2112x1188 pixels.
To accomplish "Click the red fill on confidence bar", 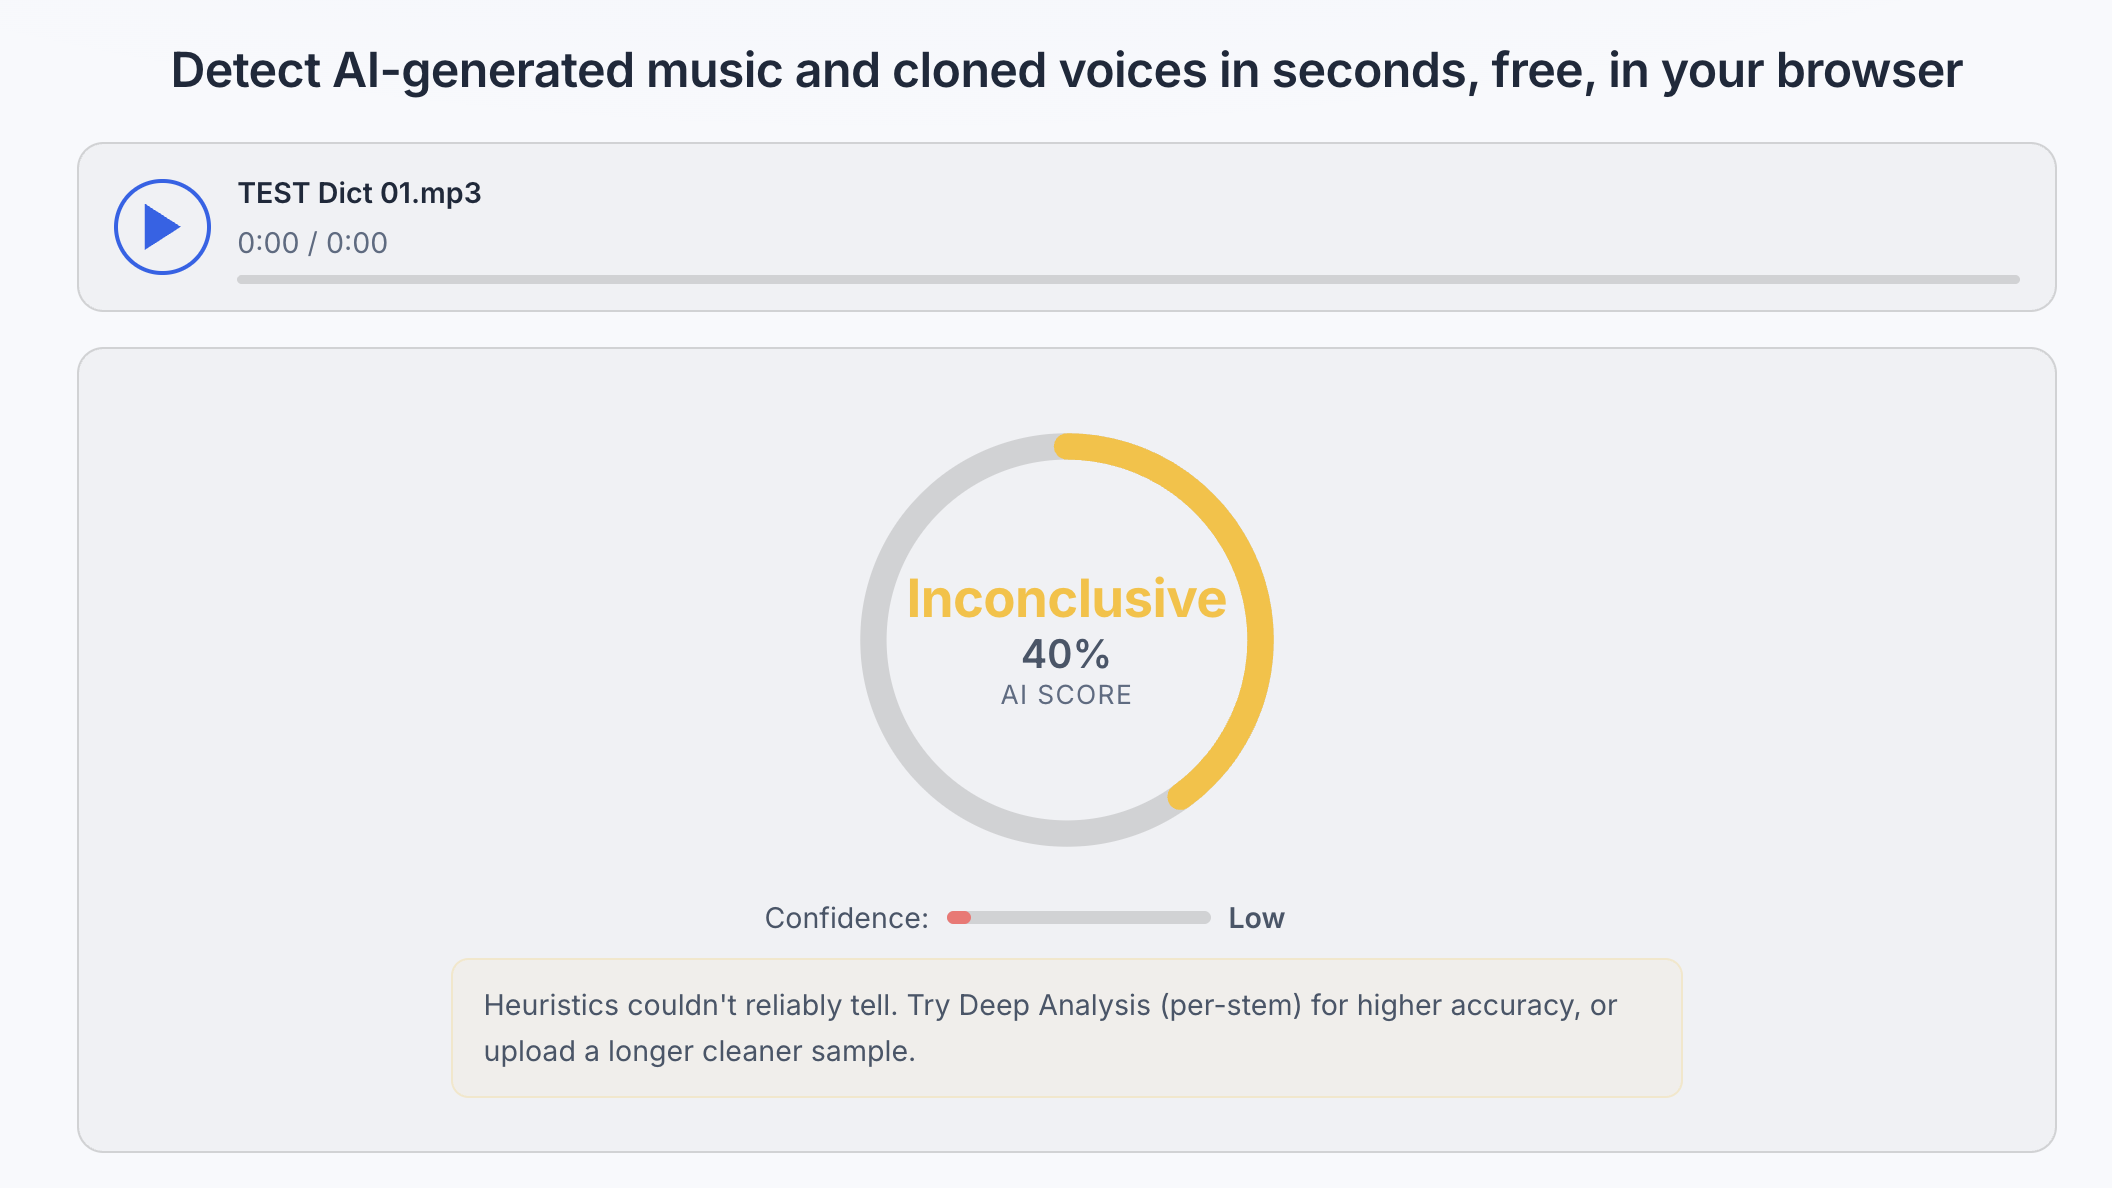I will (959, 917).
